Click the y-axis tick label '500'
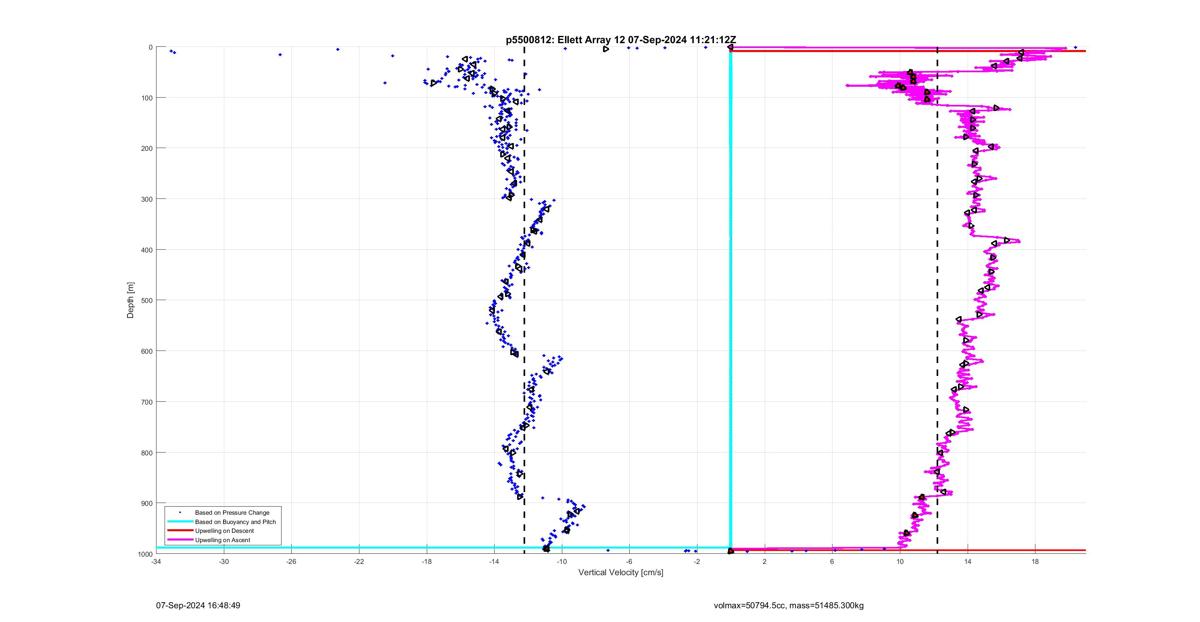Image resolution: width=1200 pixels, height=622 pixels. click(145, 300)
